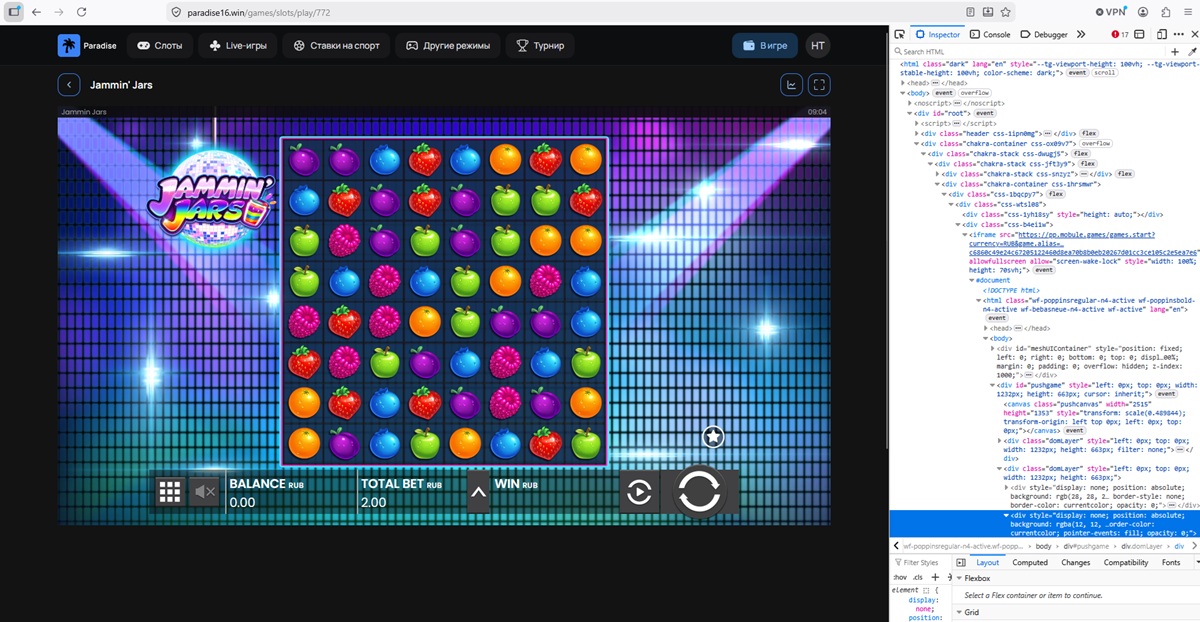The height and width of the screenshot is (622, 1200).
Task: Select the canvas pushcanvas node
Action: (1094, 416)
